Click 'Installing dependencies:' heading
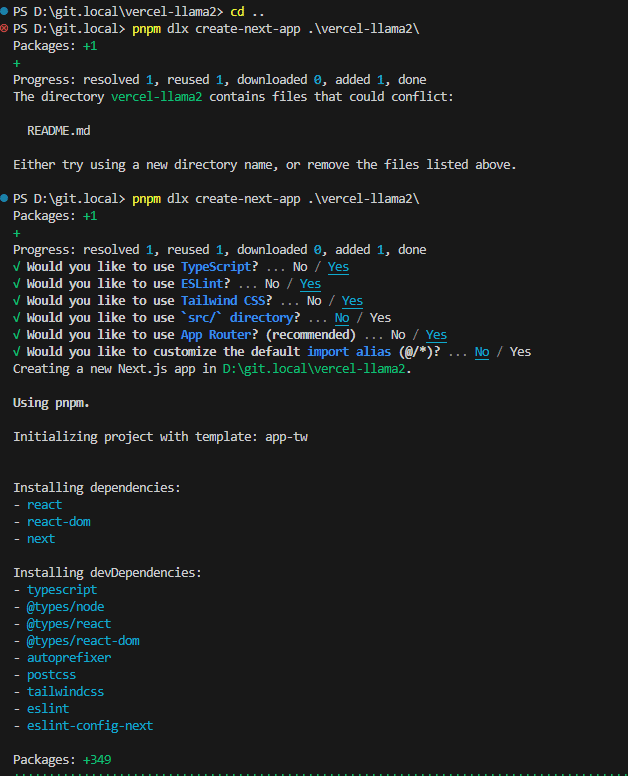Viewport: 628px width, 776px height. click(97, 487)
